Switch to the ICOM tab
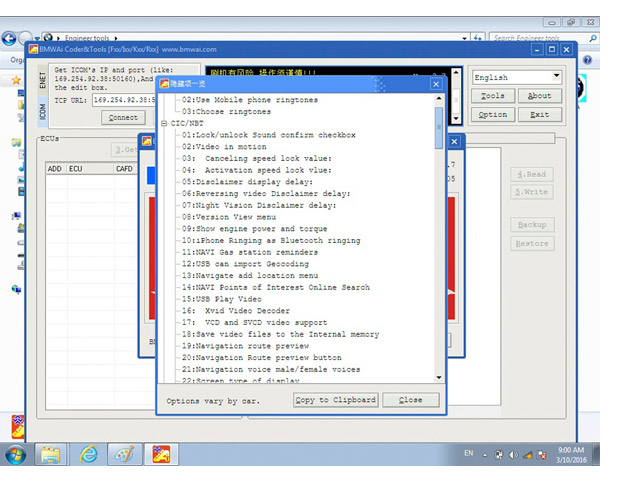 click(42, 110)
